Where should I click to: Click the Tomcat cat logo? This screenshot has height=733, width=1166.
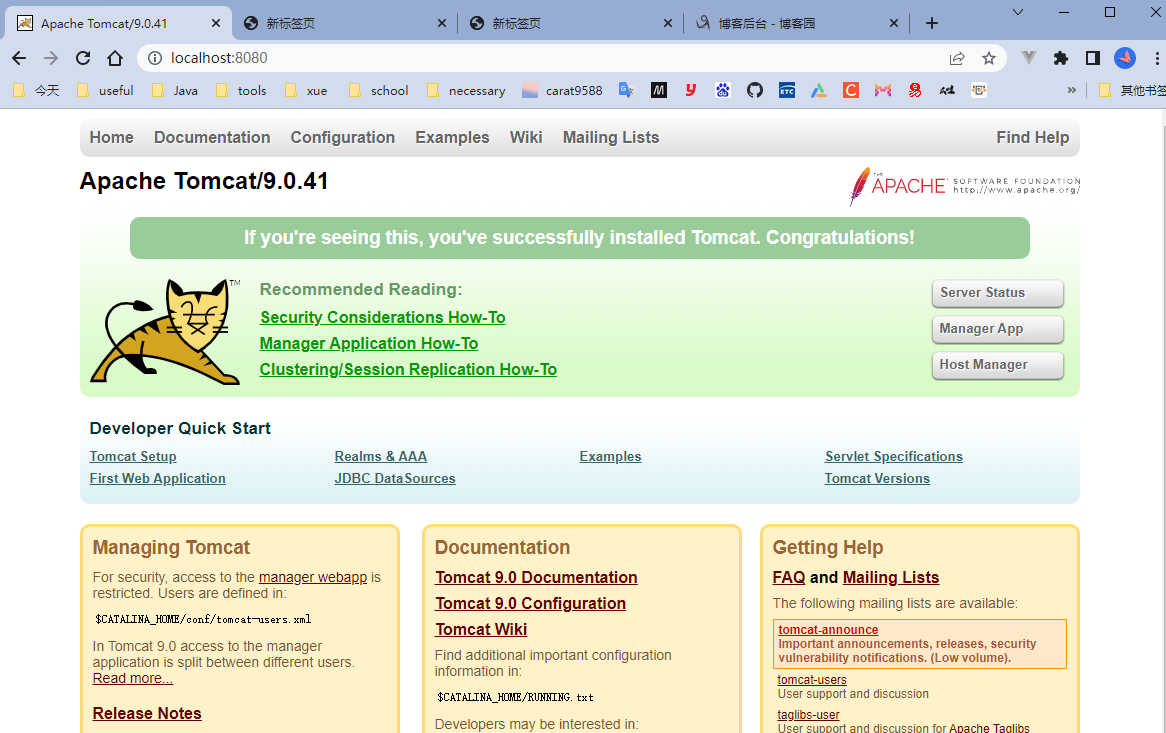(166, 332)
